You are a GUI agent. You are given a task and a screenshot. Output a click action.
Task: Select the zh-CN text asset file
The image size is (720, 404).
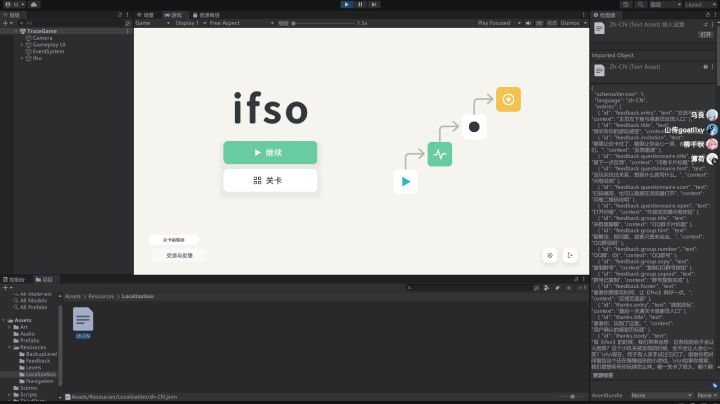click(83, 323)
